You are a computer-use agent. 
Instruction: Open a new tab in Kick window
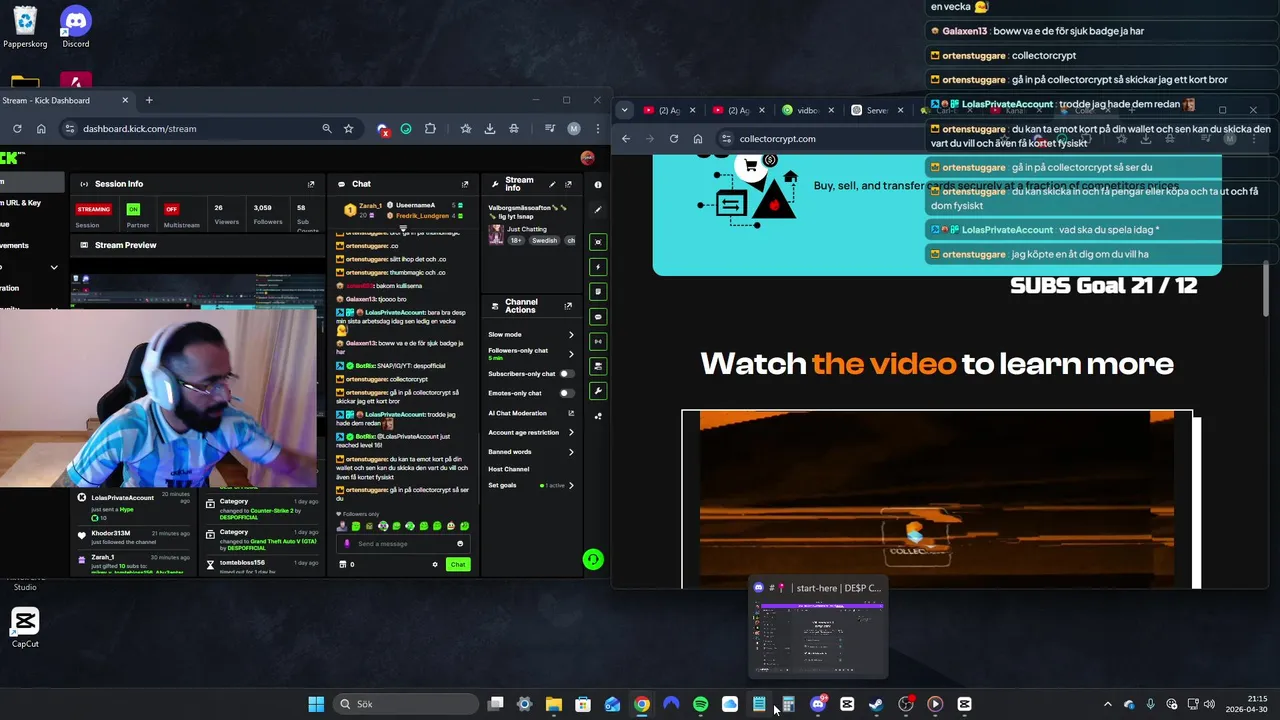(x=149, y=100)
